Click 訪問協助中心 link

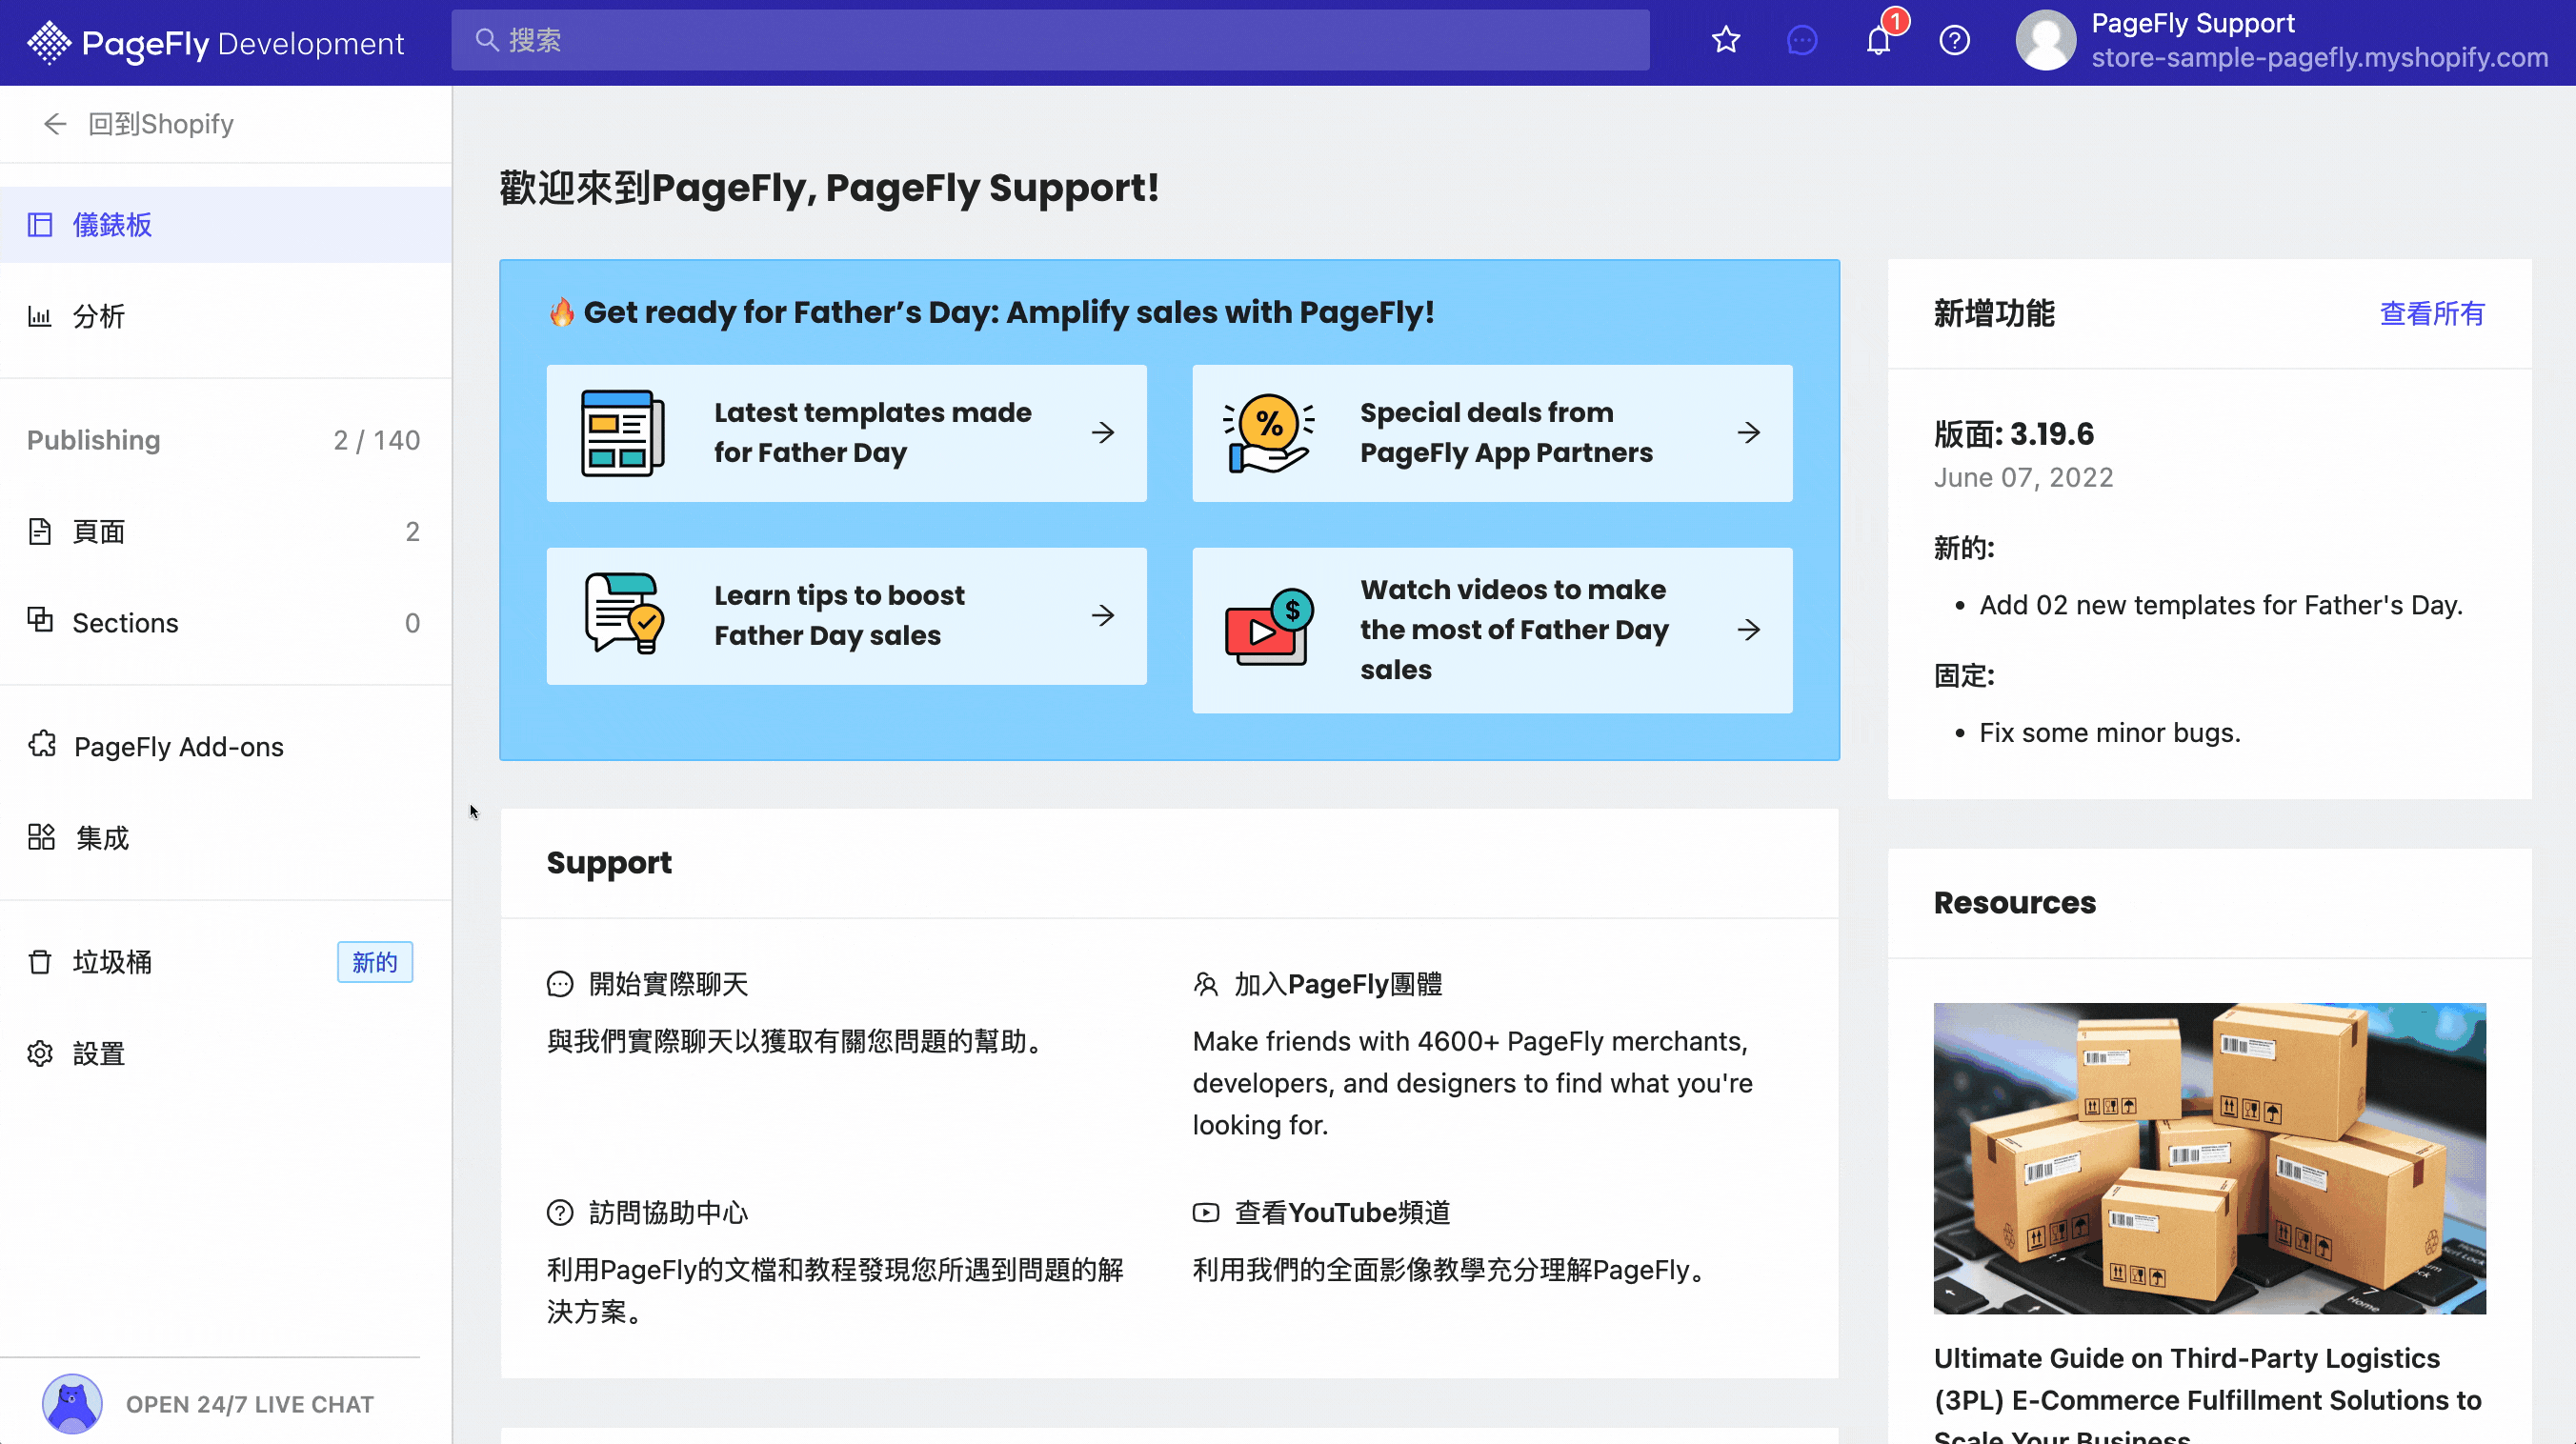668,1212
